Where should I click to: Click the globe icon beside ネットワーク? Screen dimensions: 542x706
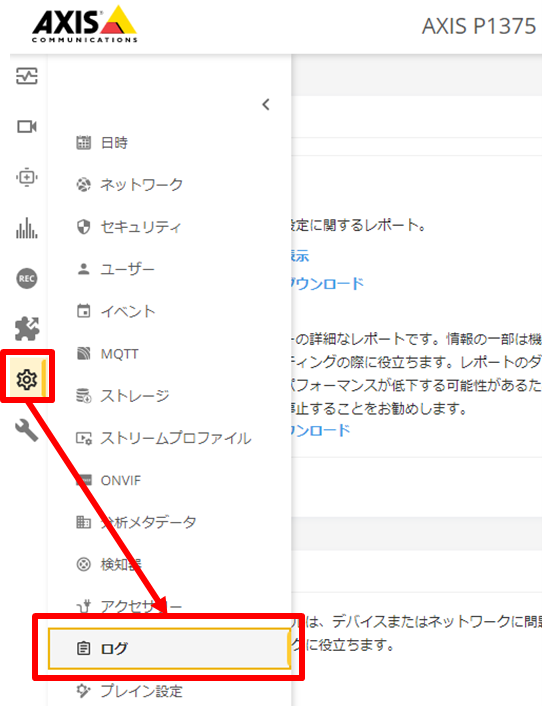[x=83, y=185]
